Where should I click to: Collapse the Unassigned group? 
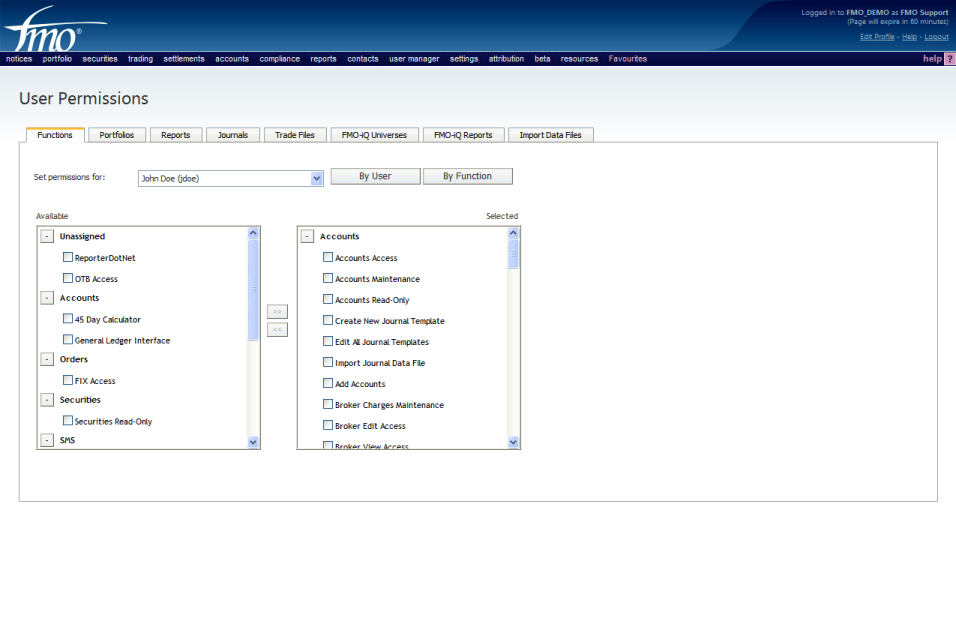[x=47, y=237]
